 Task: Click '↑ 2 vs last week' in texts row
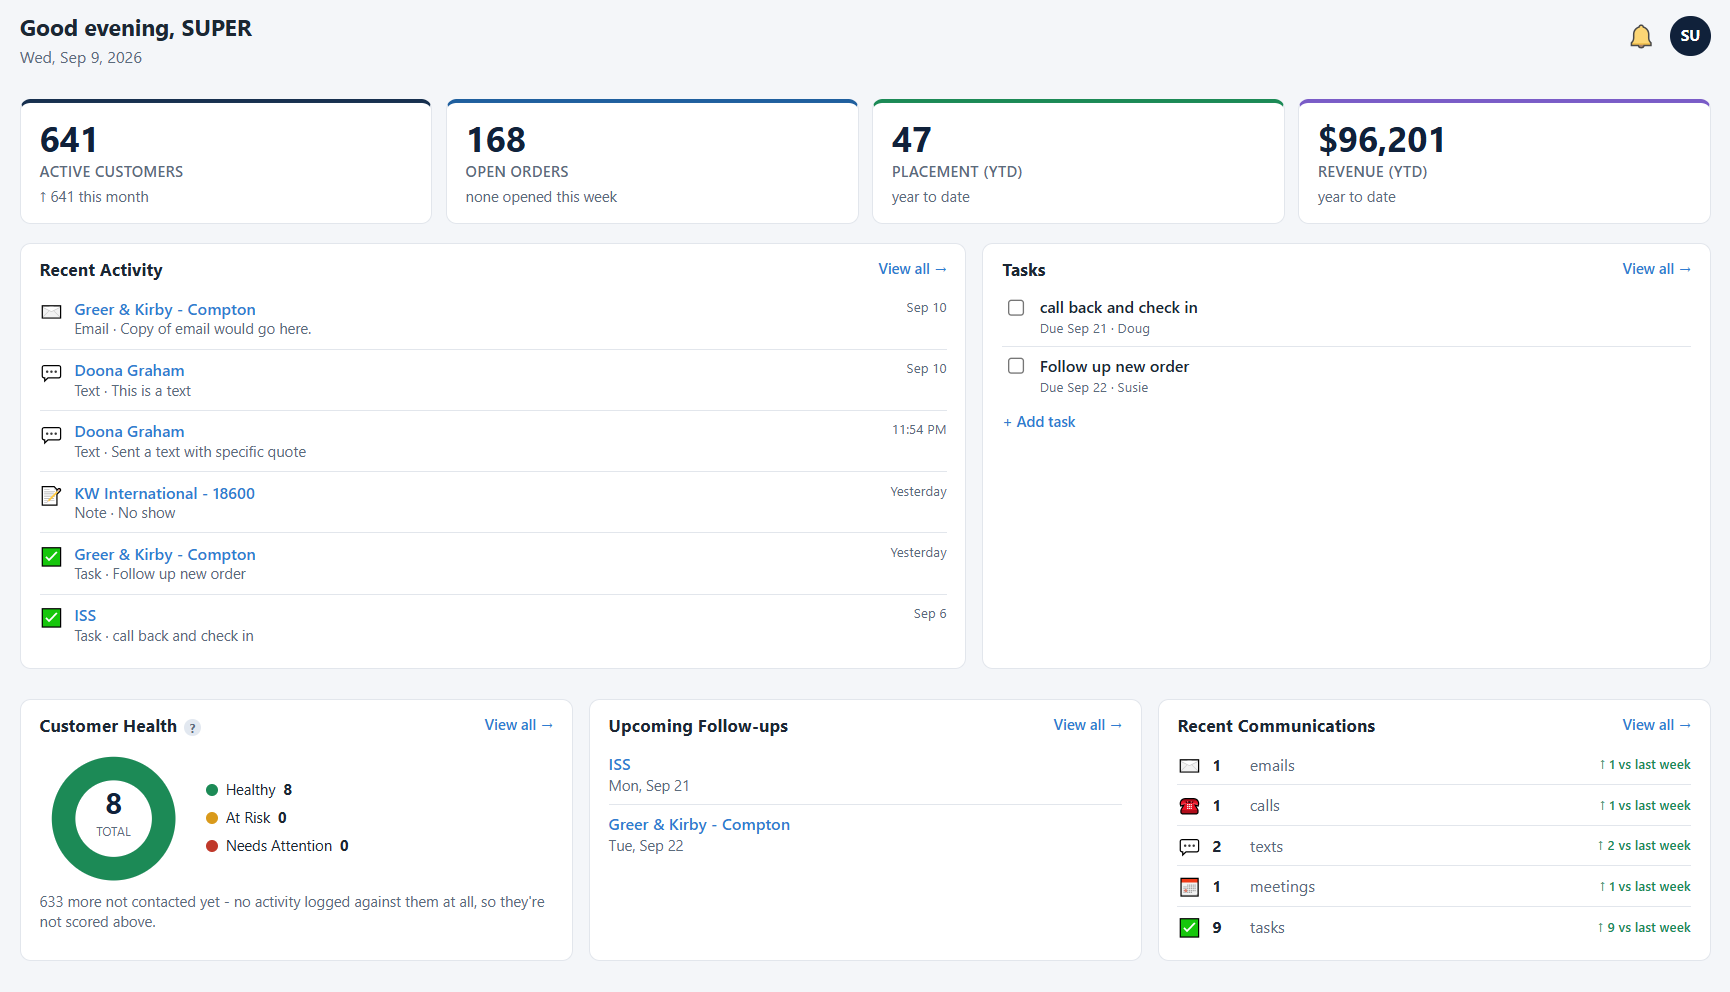click(x=1644, y=846)
